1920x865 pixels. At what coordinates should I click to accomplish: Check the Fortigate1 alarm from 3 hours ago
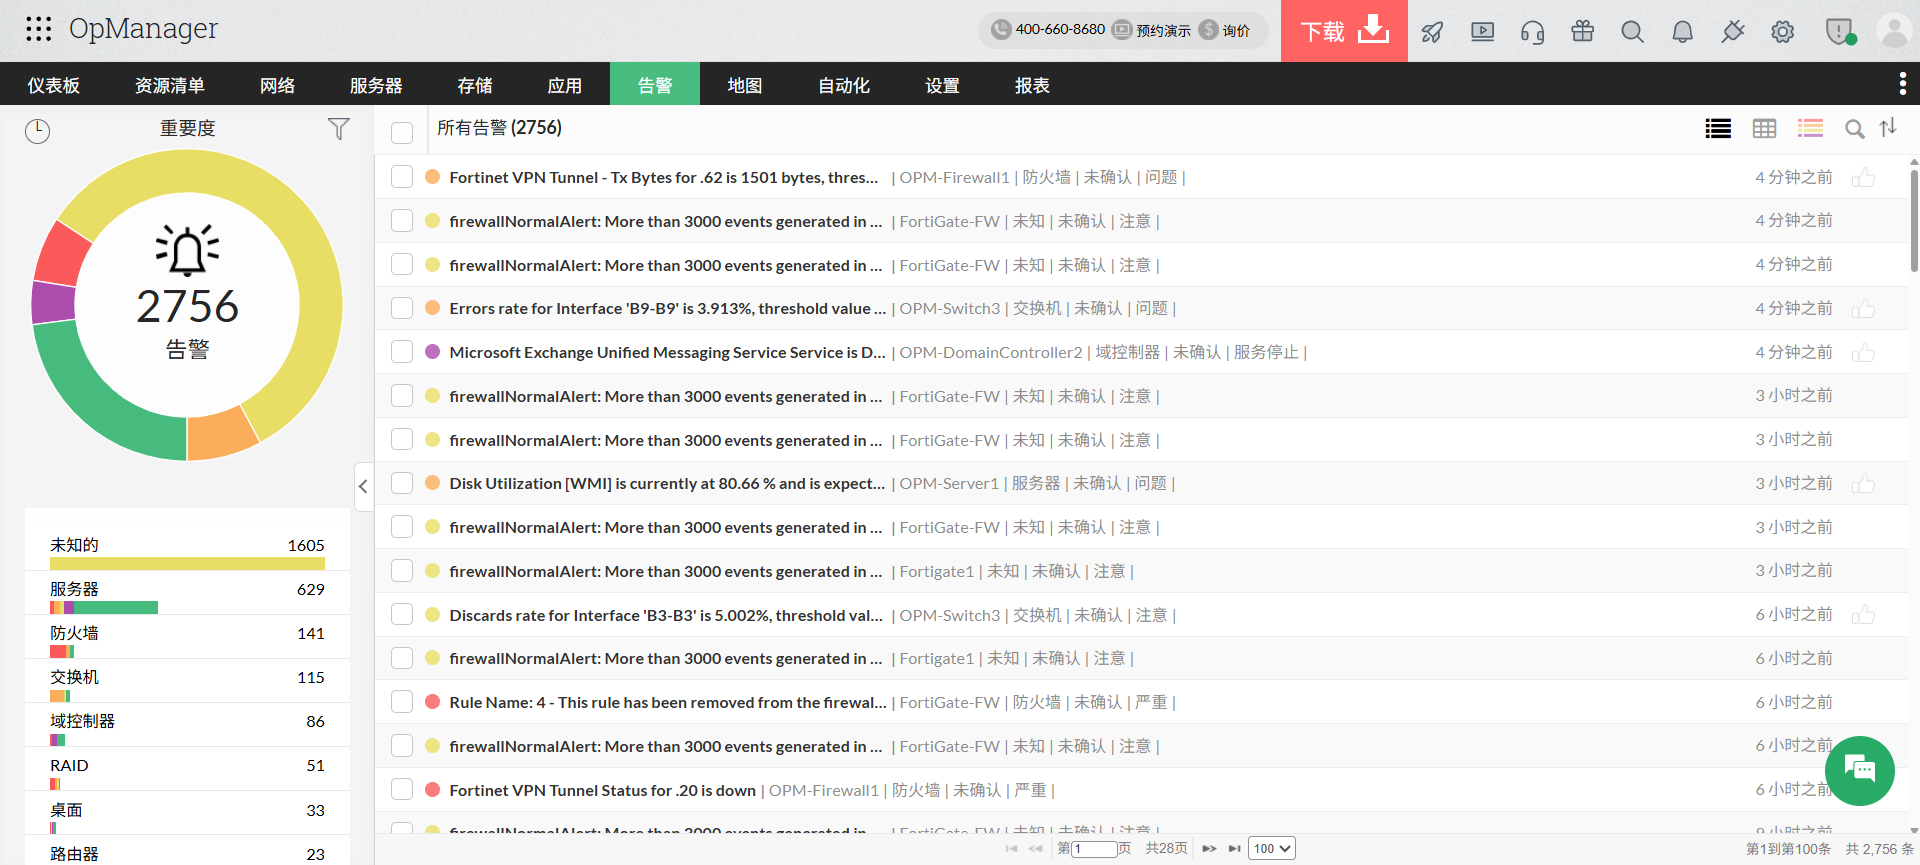tap(402, 571)
